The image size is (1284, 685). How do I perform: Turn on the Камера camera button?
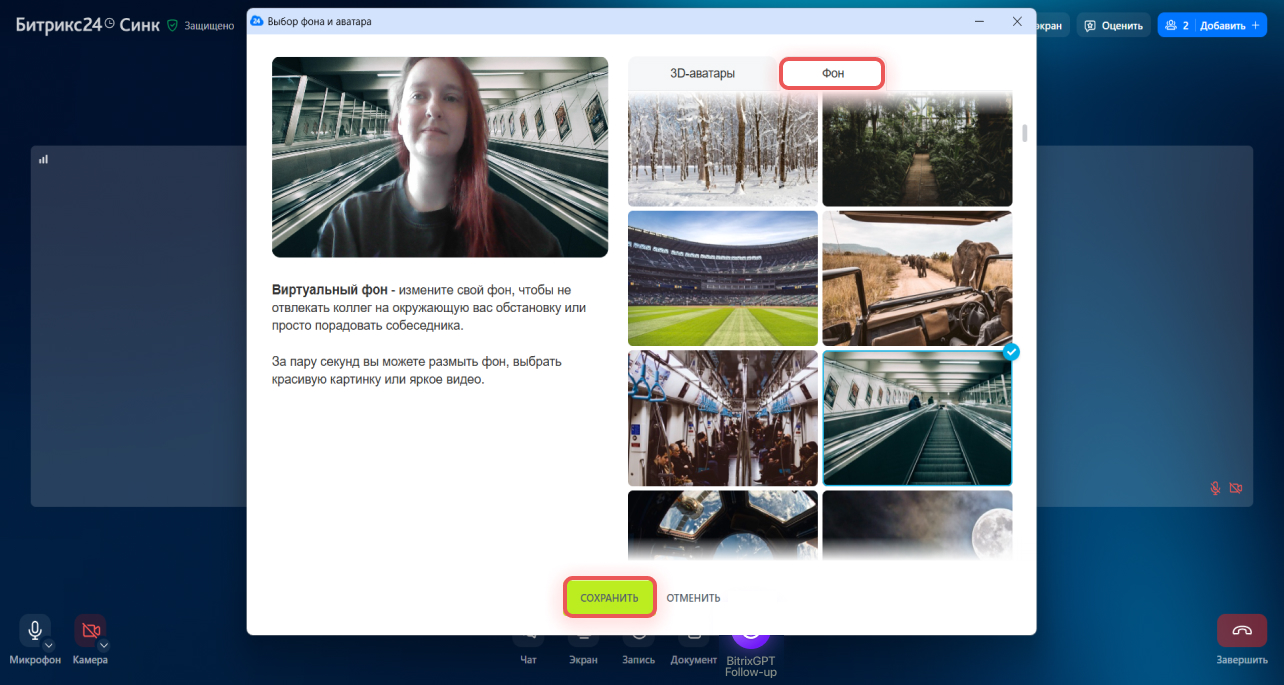pos(90,630)
